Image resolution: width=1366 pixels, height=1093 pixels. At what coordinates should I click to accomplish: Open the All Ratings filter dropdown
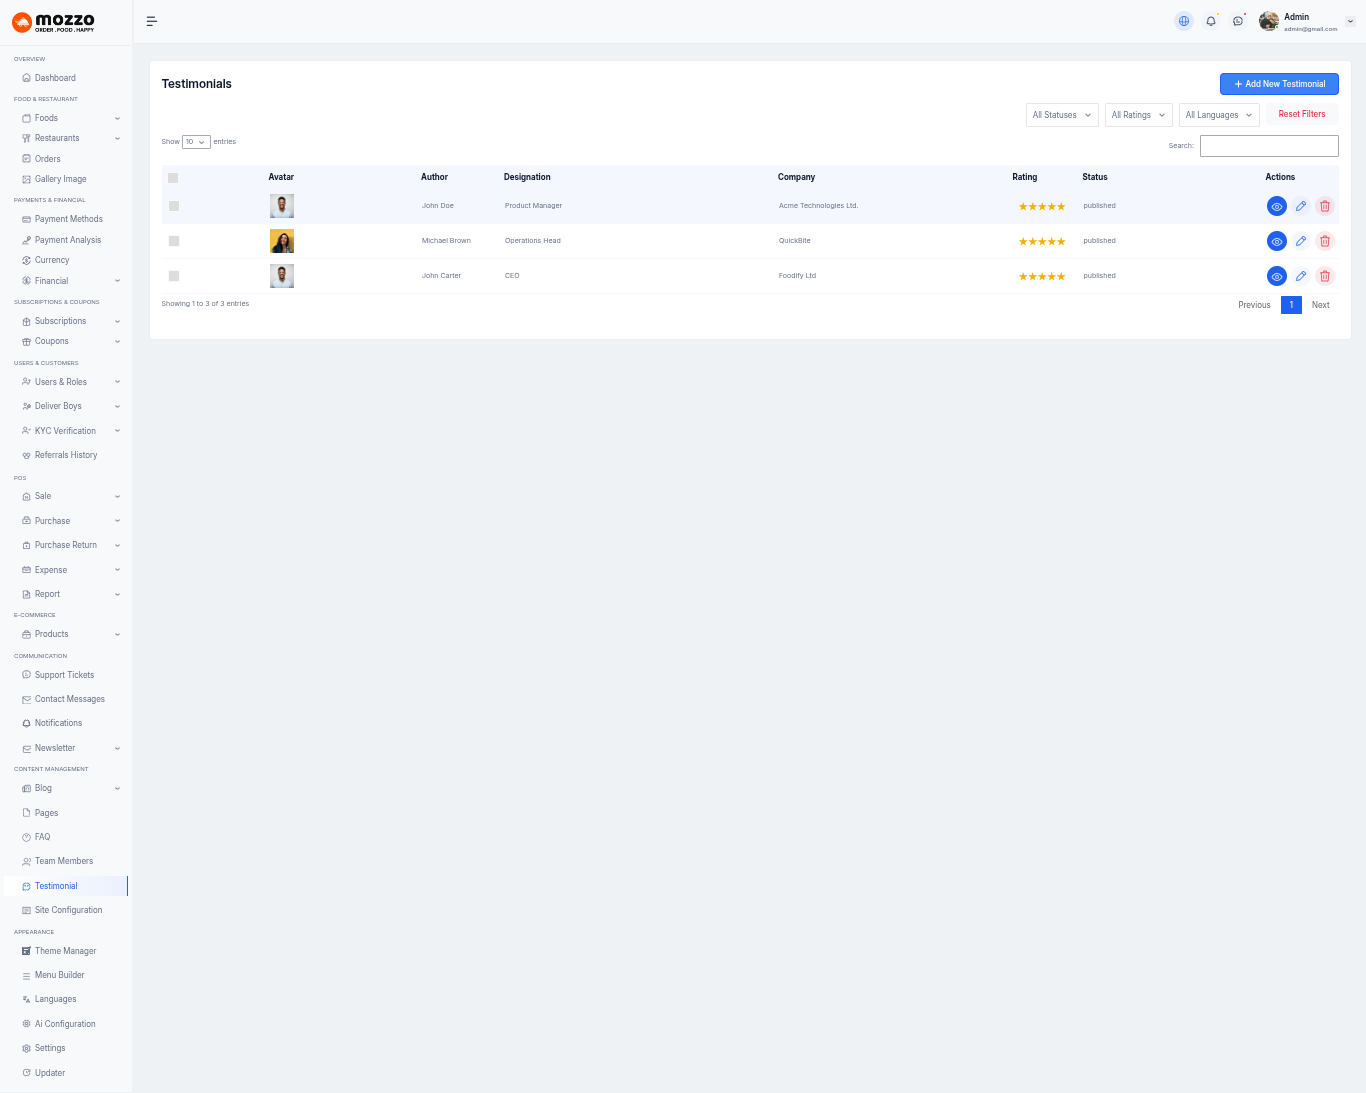pyautogui.click(x=1138, y=115)
